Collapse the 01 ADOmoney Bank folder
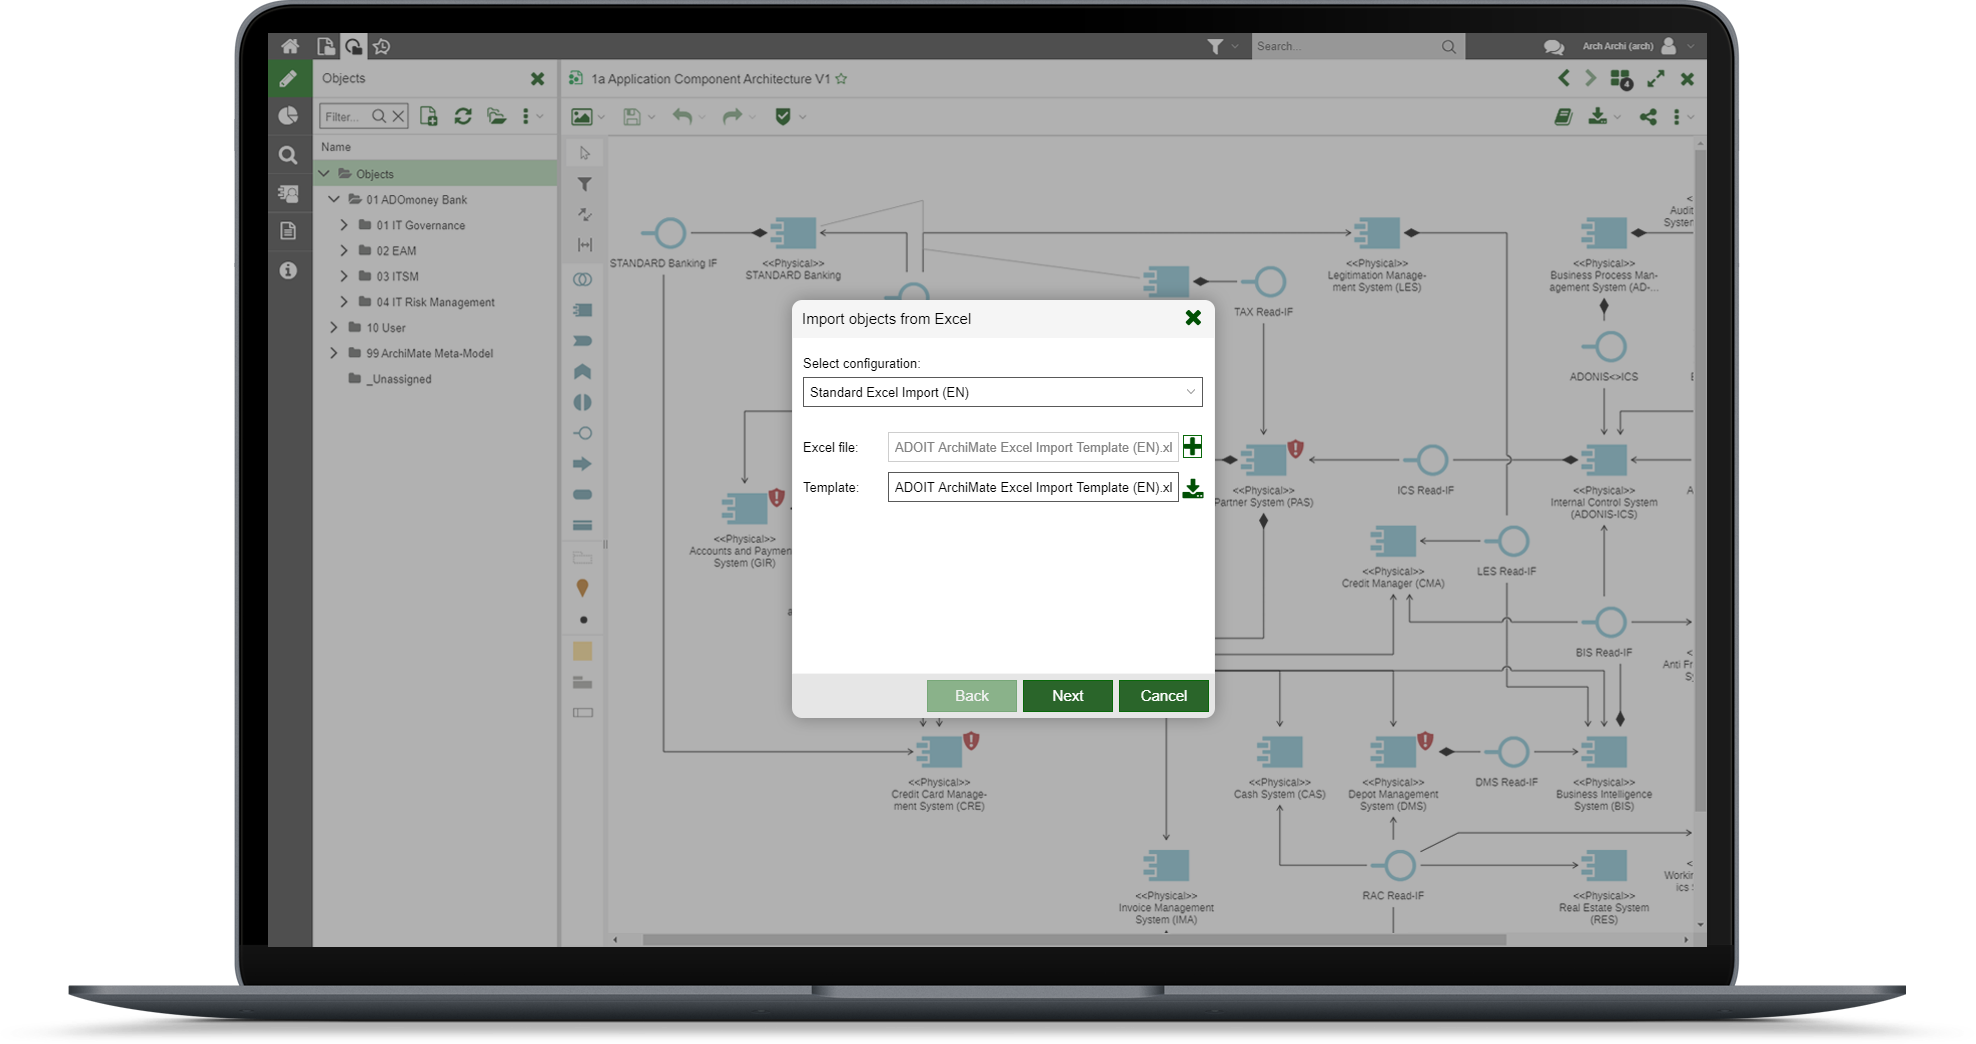The image size is (1976, 1044). (334, 200)
